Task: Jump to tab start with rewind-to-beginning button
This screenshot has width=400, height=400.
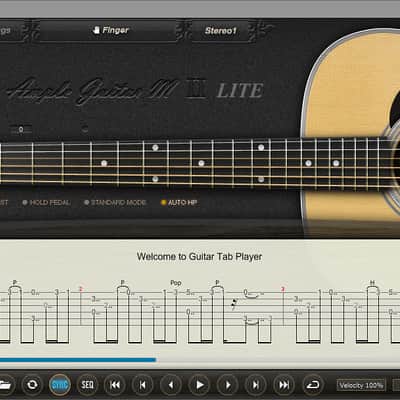Action: tap(115, 385)
